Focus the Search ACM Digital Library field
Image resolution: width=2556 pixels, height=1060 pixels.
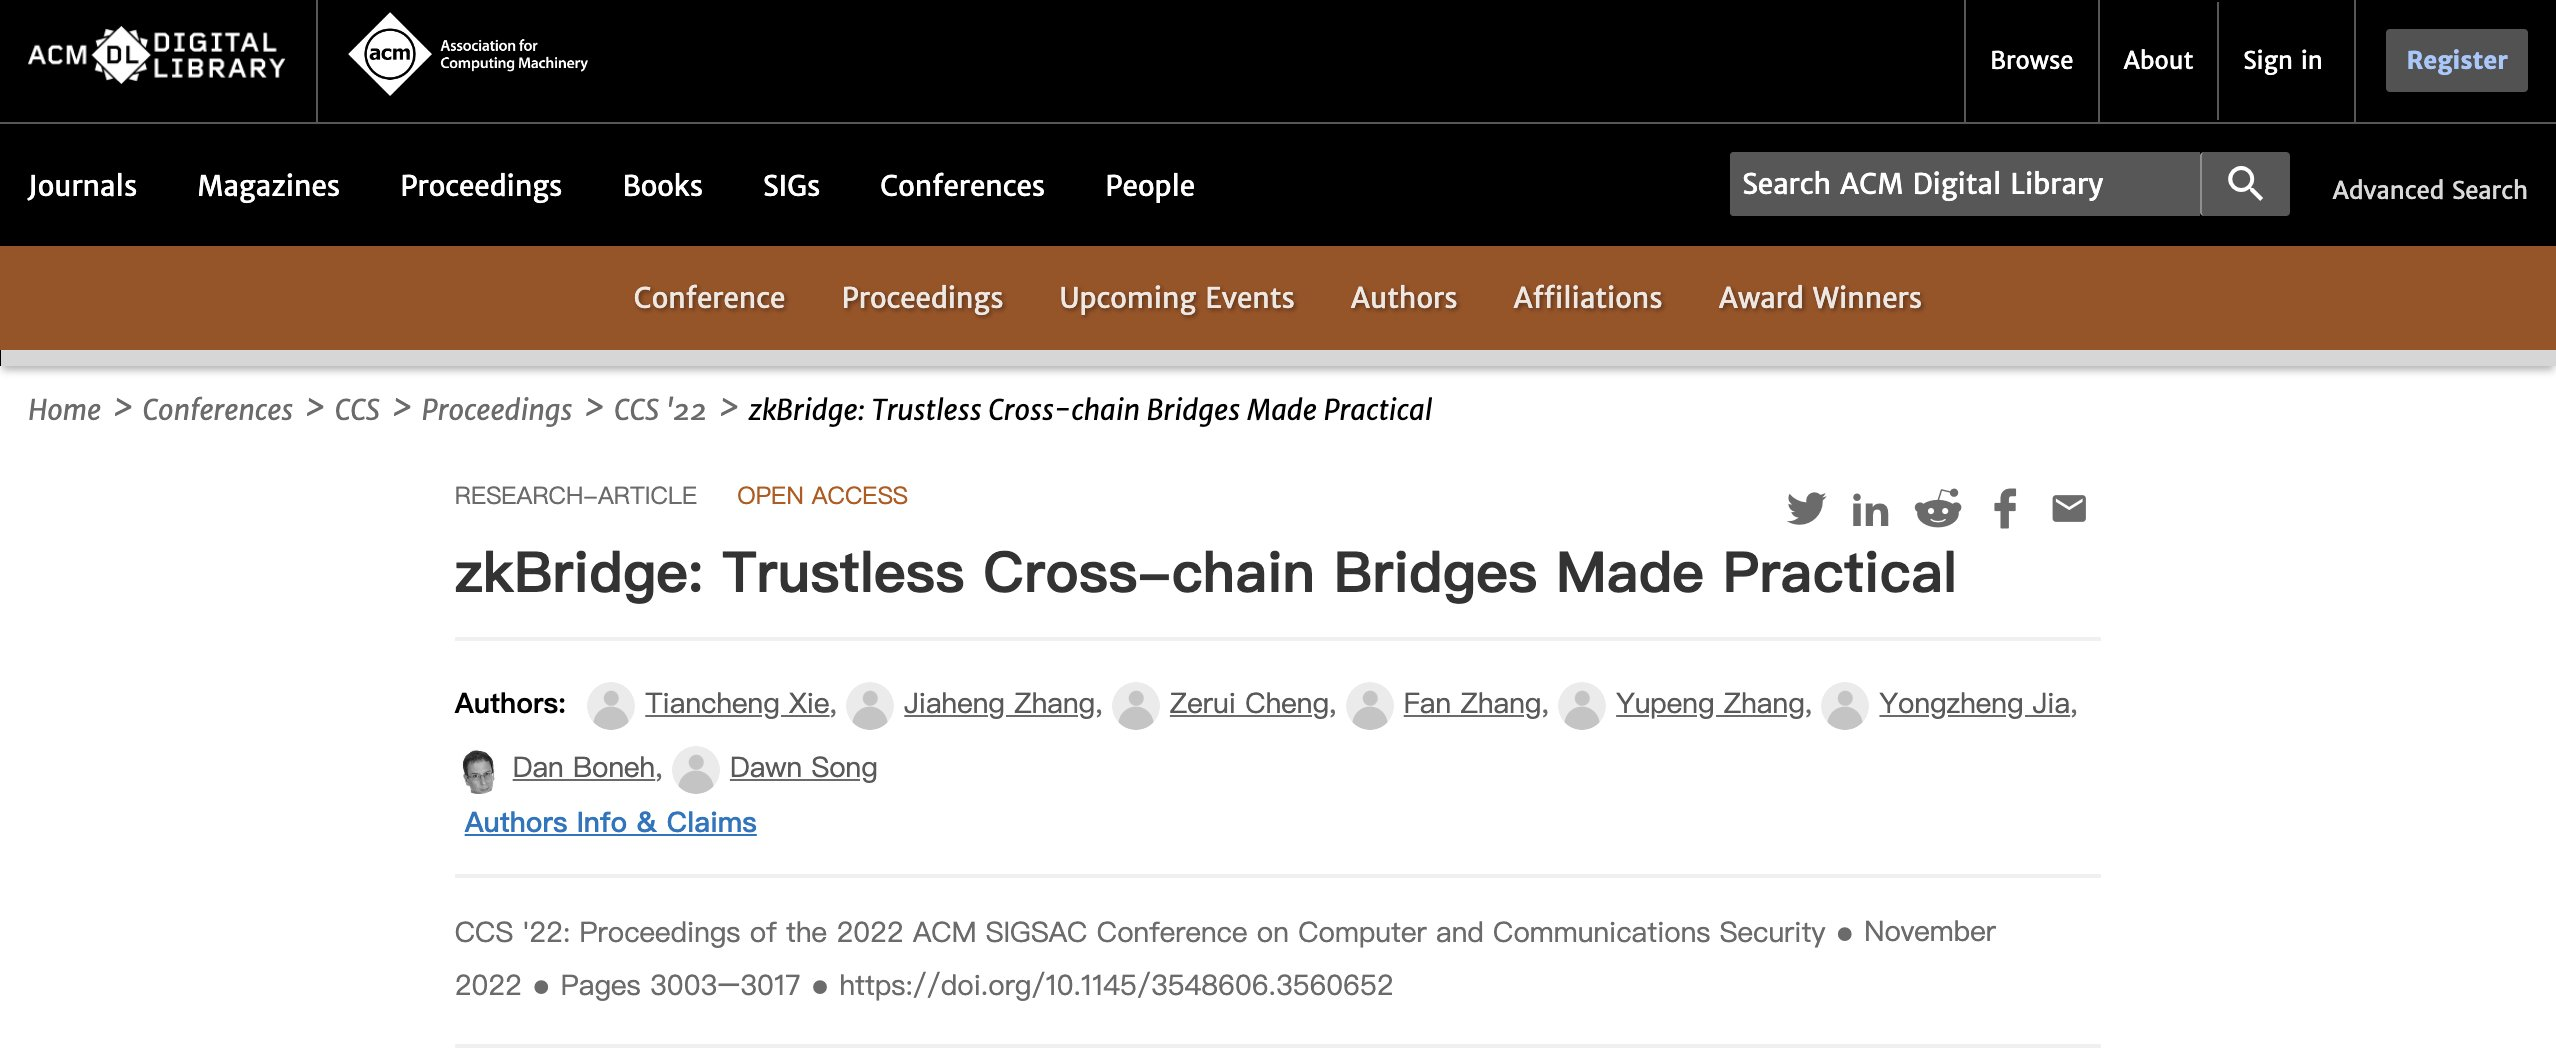coord(1964,184)
